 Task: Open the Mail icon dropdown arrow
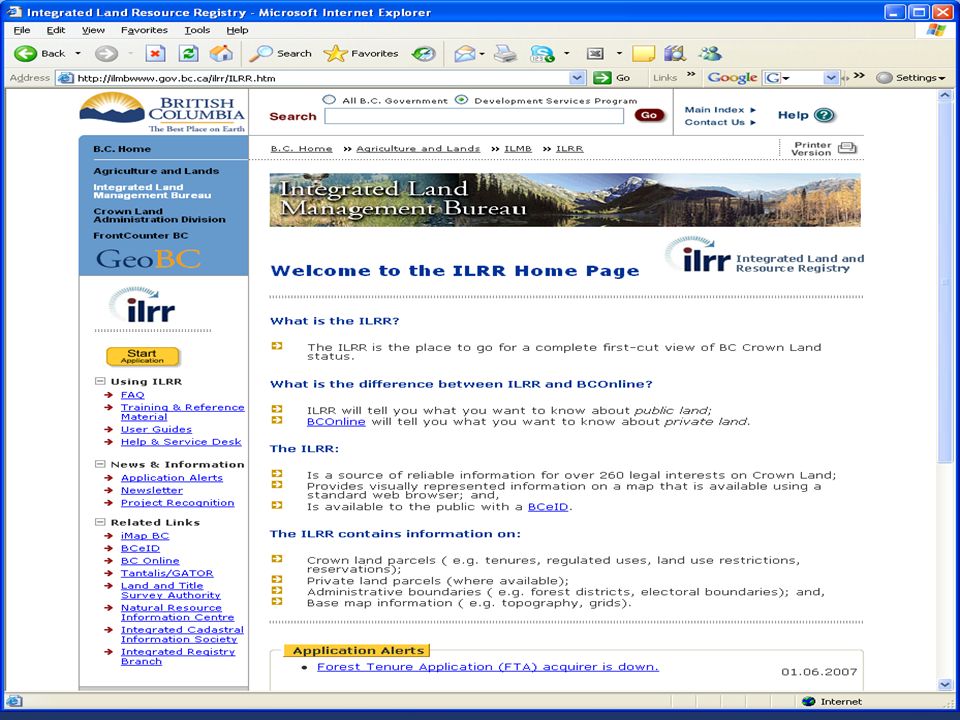click(482, 54)
